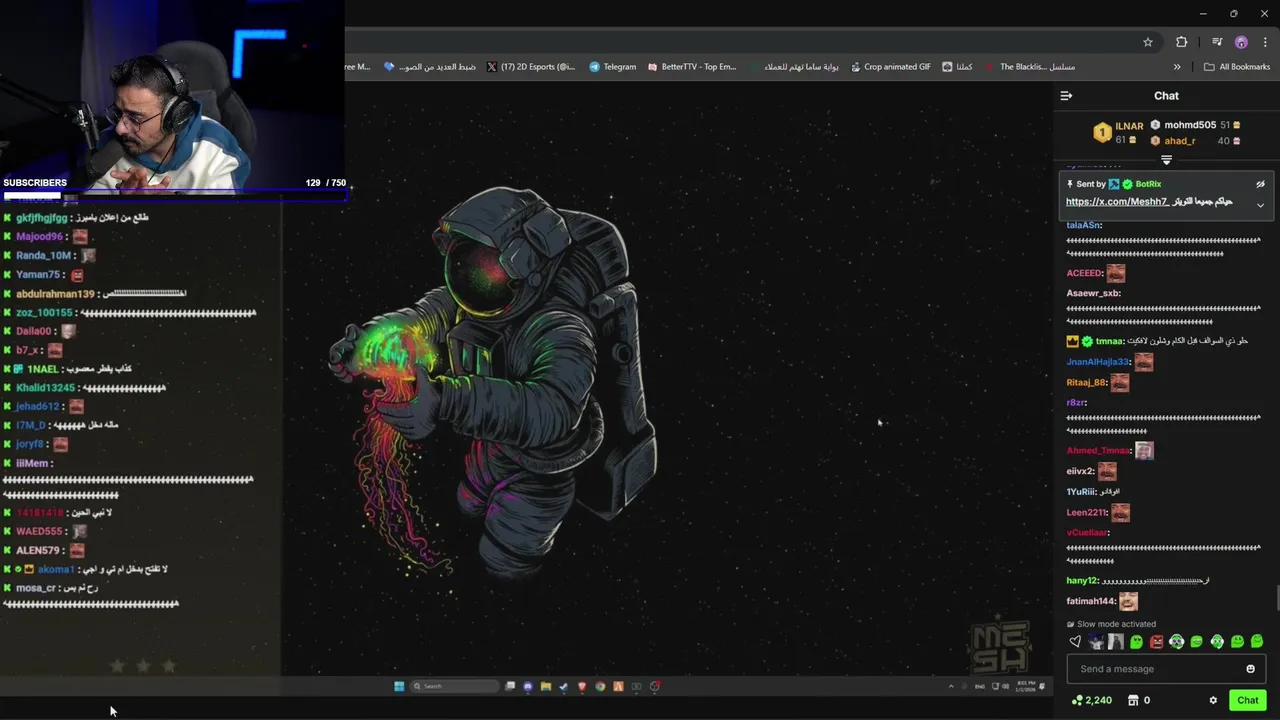
Task: Open Chrome from the taskbar
Action: click(x=600, y=686)
